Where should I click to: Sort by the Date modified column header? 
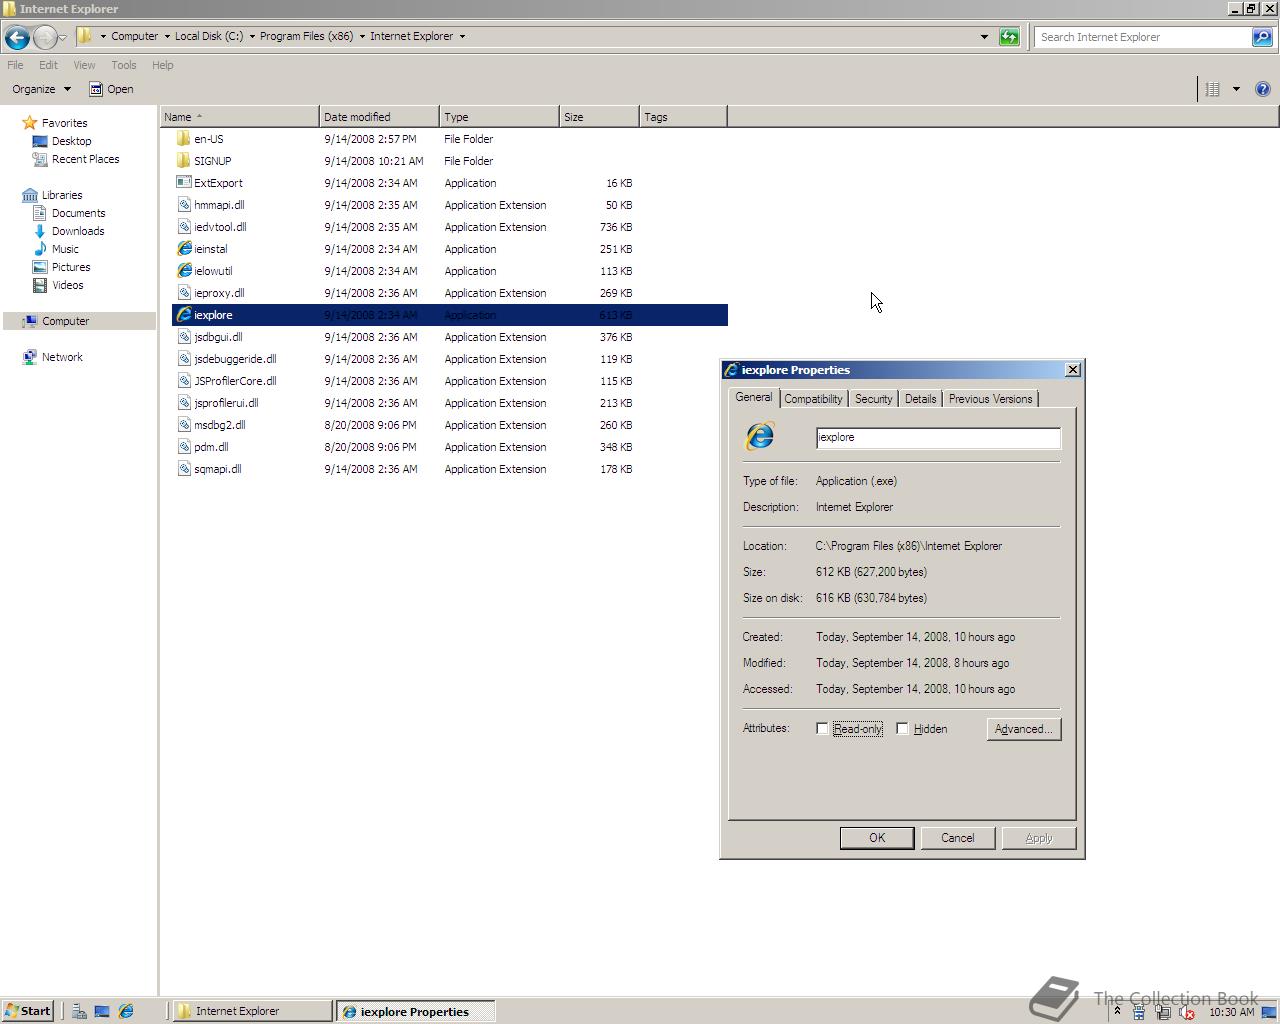pyautogui.click(x=379, y=117)
